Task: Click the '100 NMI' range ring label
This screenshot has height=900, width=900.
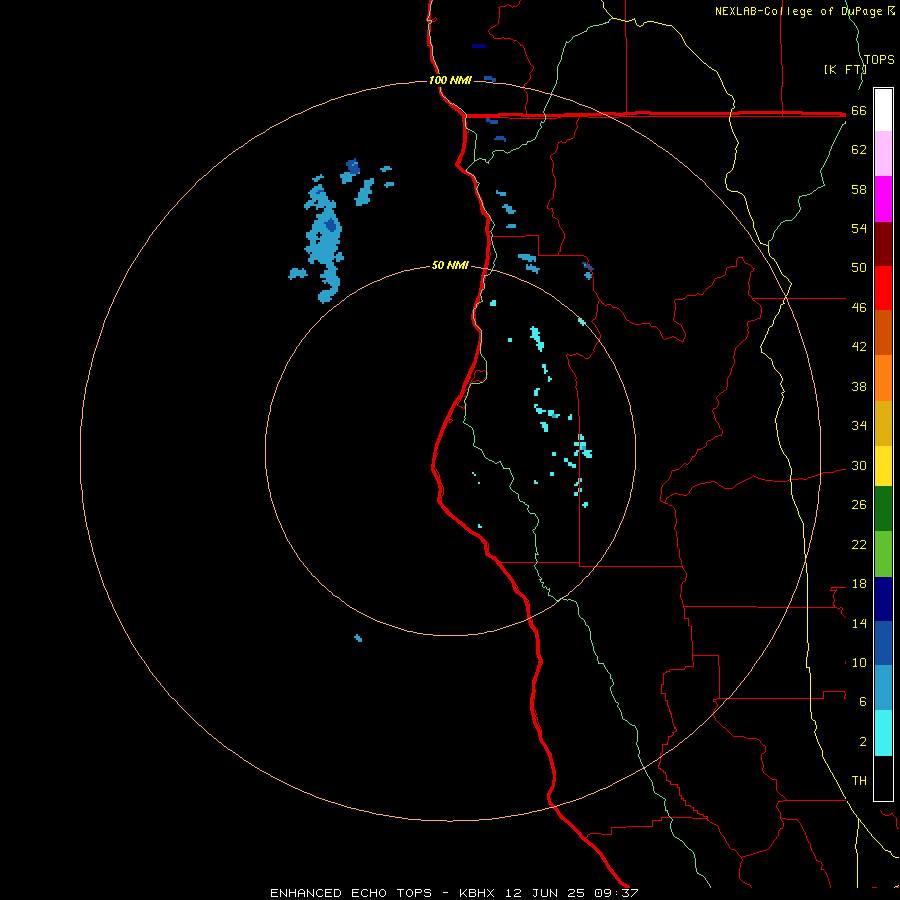Action: coord(450,80)
